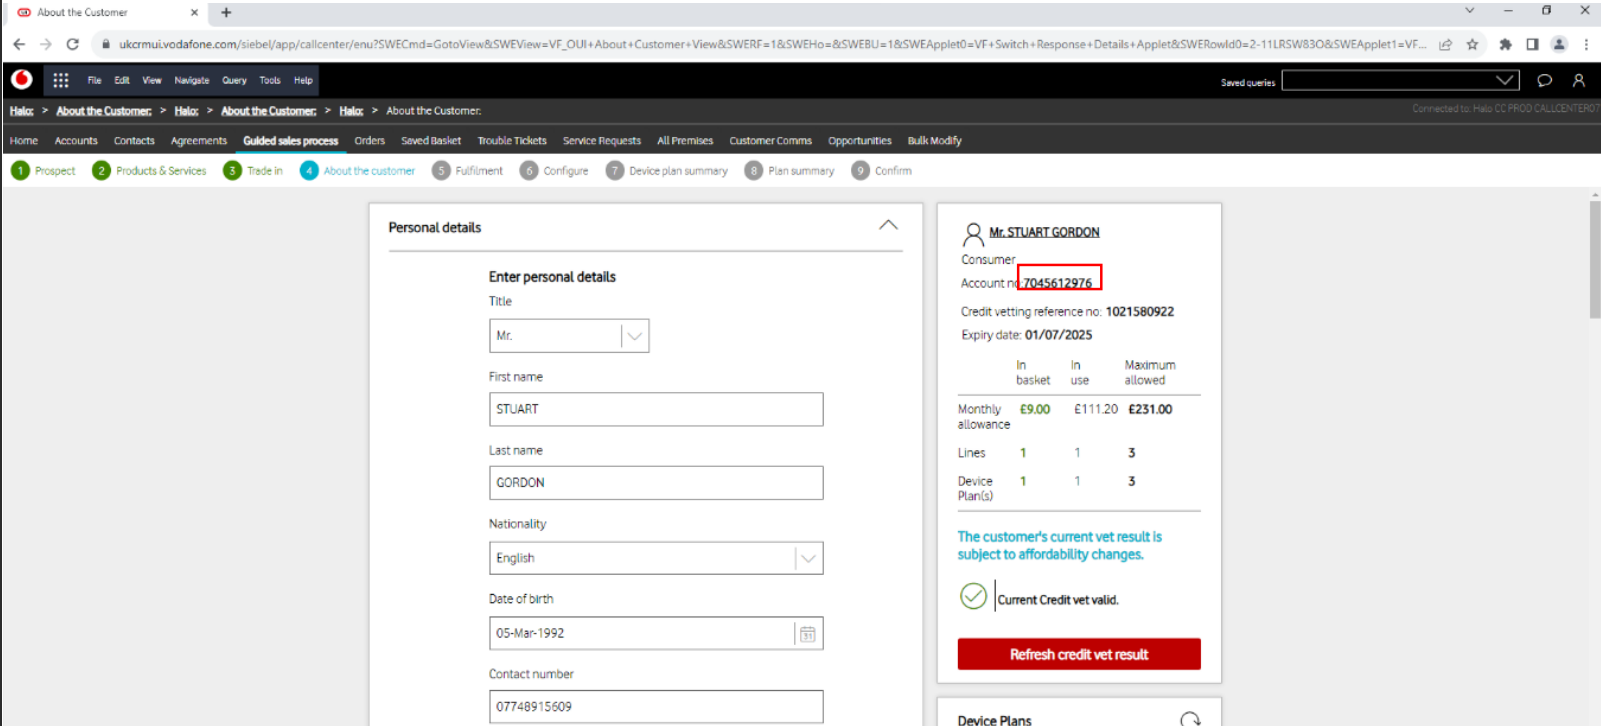Collapse the Personal details section
Viewport: 1601px width, 726px height.
point(888,226)
